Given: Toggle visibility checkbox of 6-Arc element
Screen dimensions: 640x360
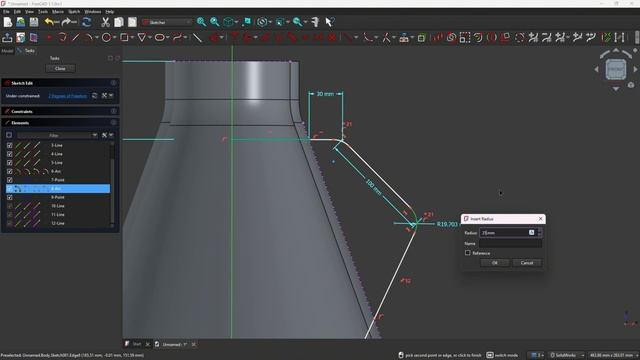Looking at the screenshot, I should click(9, 171).
